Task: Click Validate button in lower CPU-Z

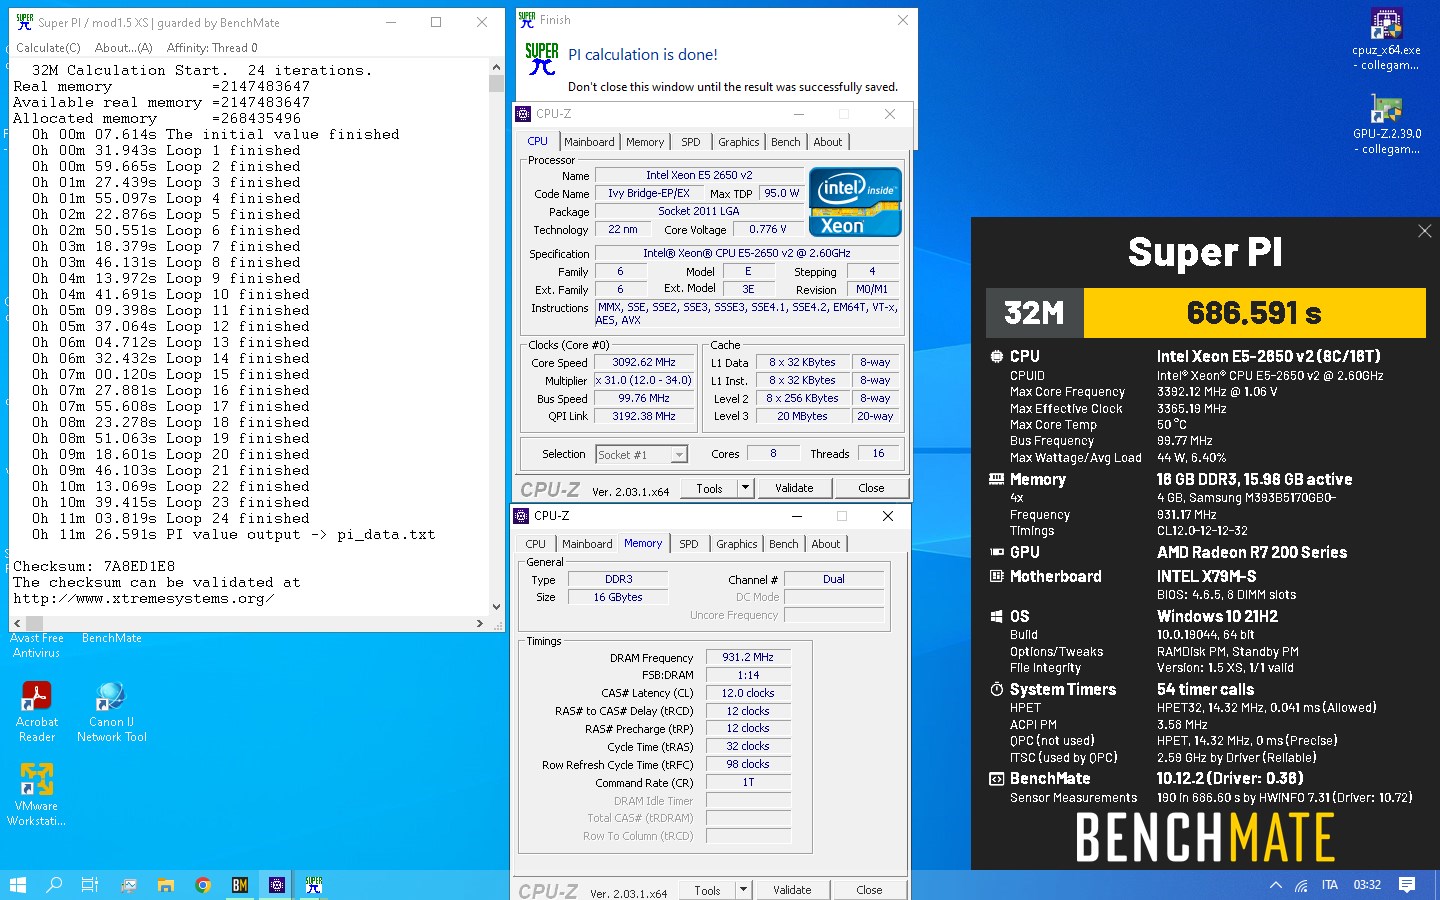Action: coord(792,890)
